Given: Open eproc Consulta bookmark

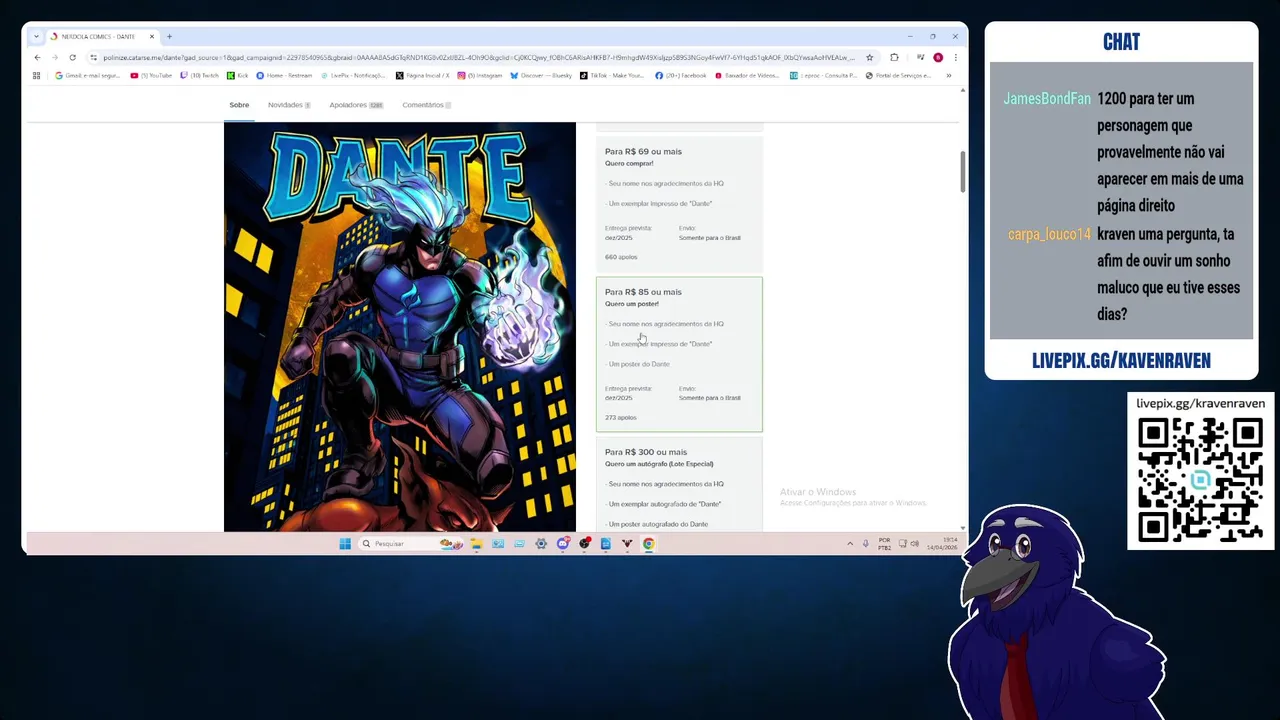Looking at the screenshot, I should [x=824, y=75].
